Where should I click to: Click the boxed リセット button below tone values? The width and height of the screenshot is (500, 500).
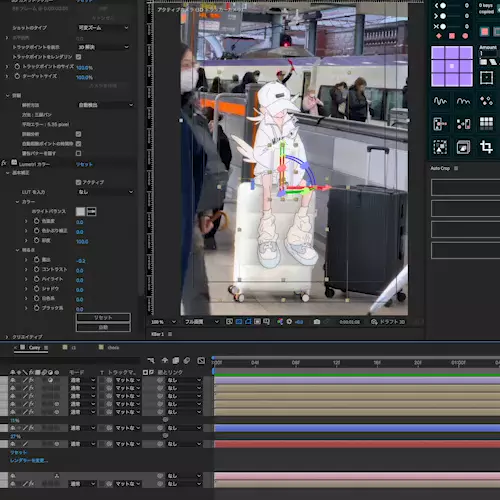(x=103, y=317)
